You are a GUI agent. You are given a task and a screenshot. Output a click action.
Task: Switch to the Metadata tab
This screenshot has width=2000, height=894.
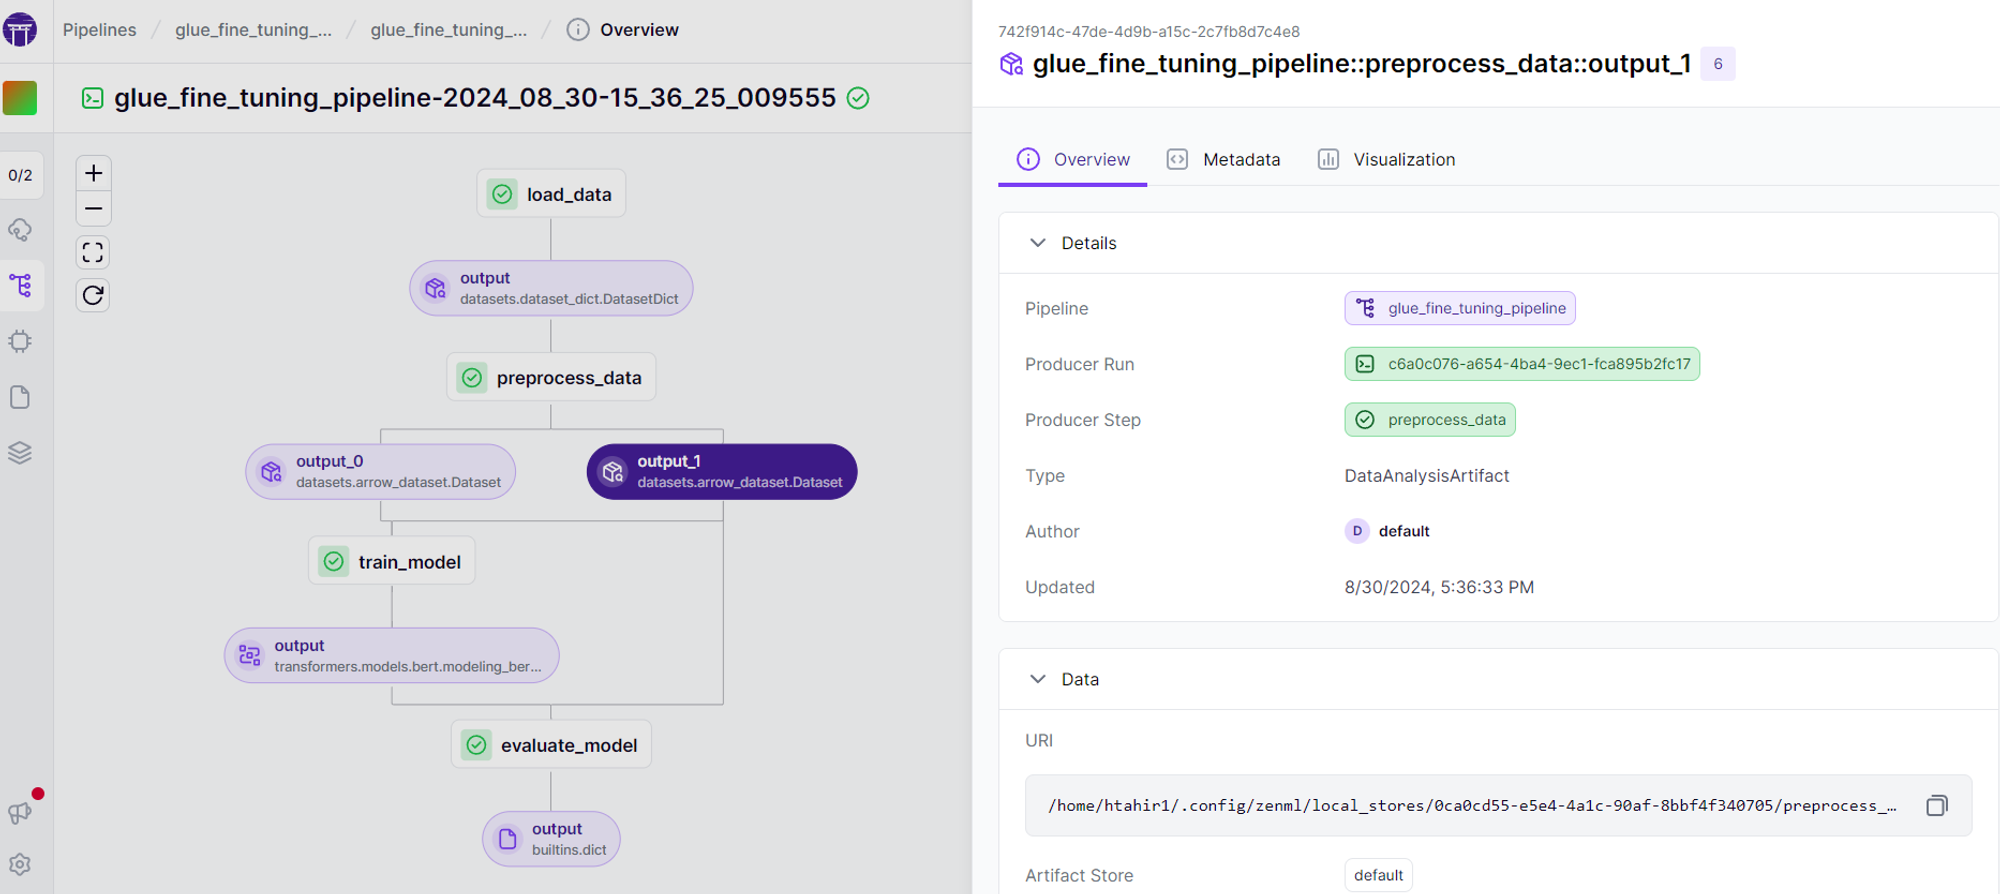tap(1223, 160)
